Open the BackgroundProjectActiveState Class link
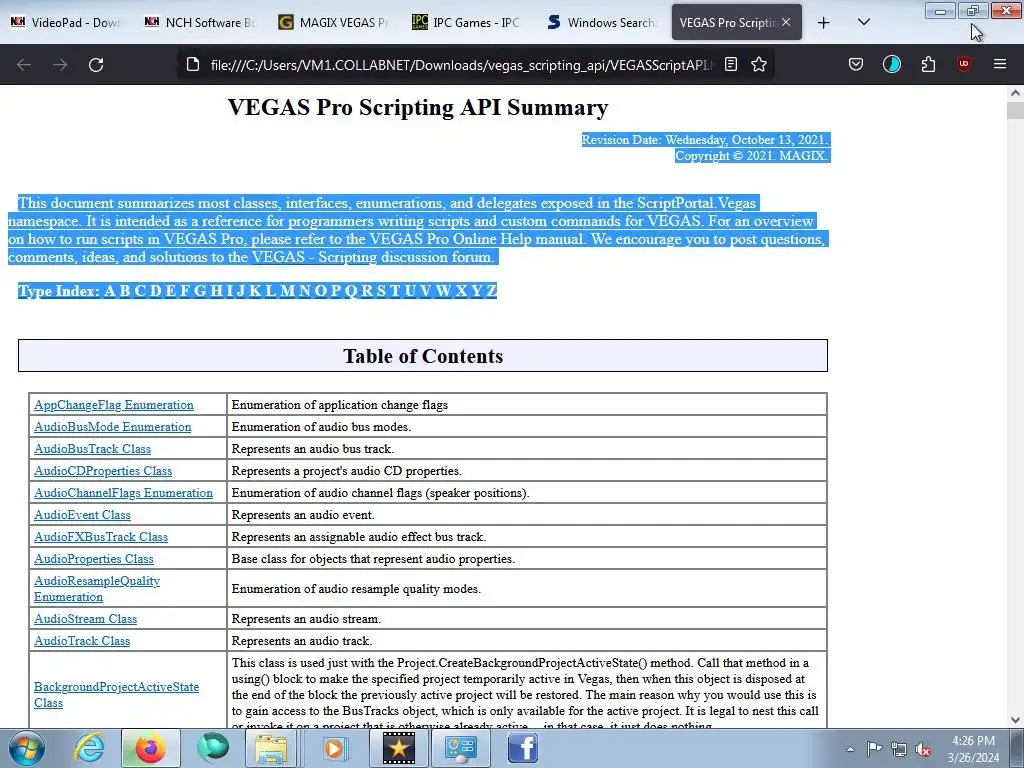Image resolution: width=1024 pixels, height=768 pixels. tap(116, 695)
